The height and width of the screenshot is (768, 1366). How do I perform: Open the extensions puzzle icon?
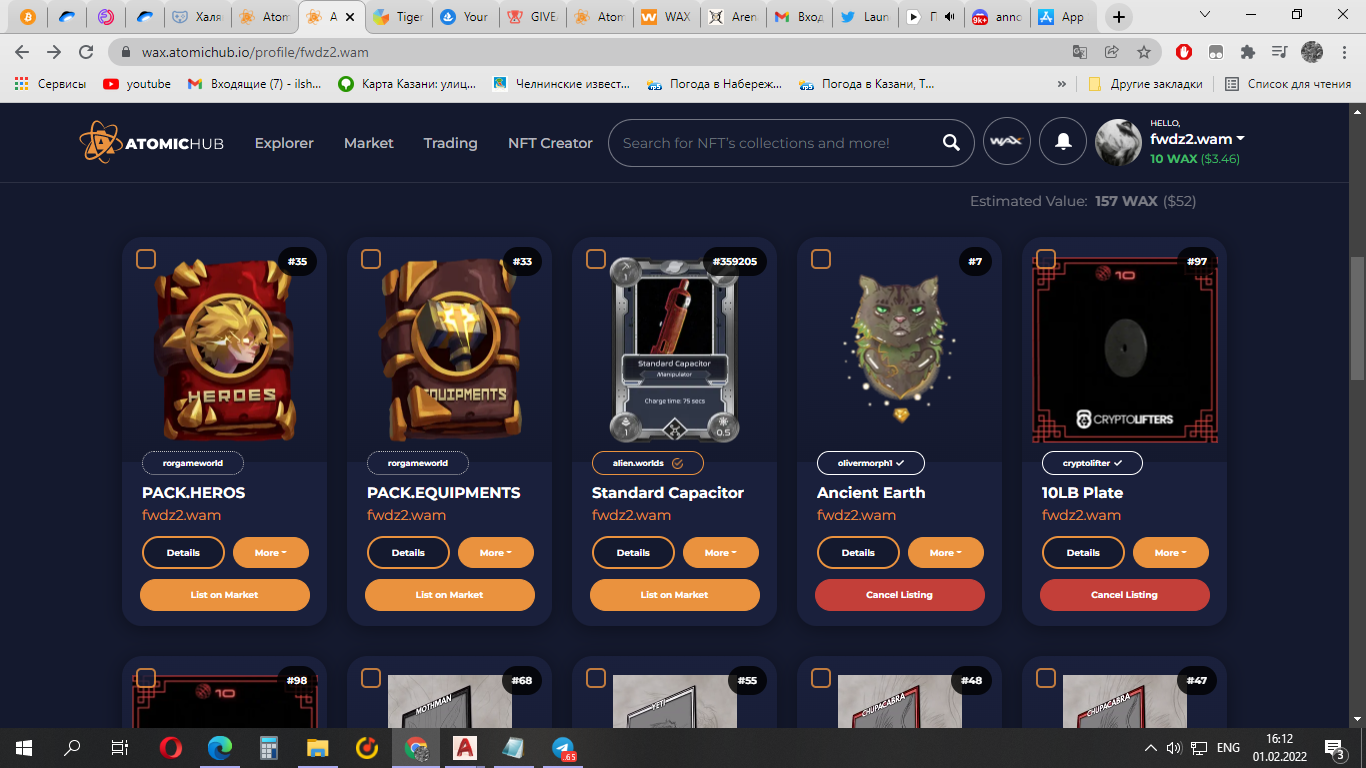click(x=1247, y=52)
